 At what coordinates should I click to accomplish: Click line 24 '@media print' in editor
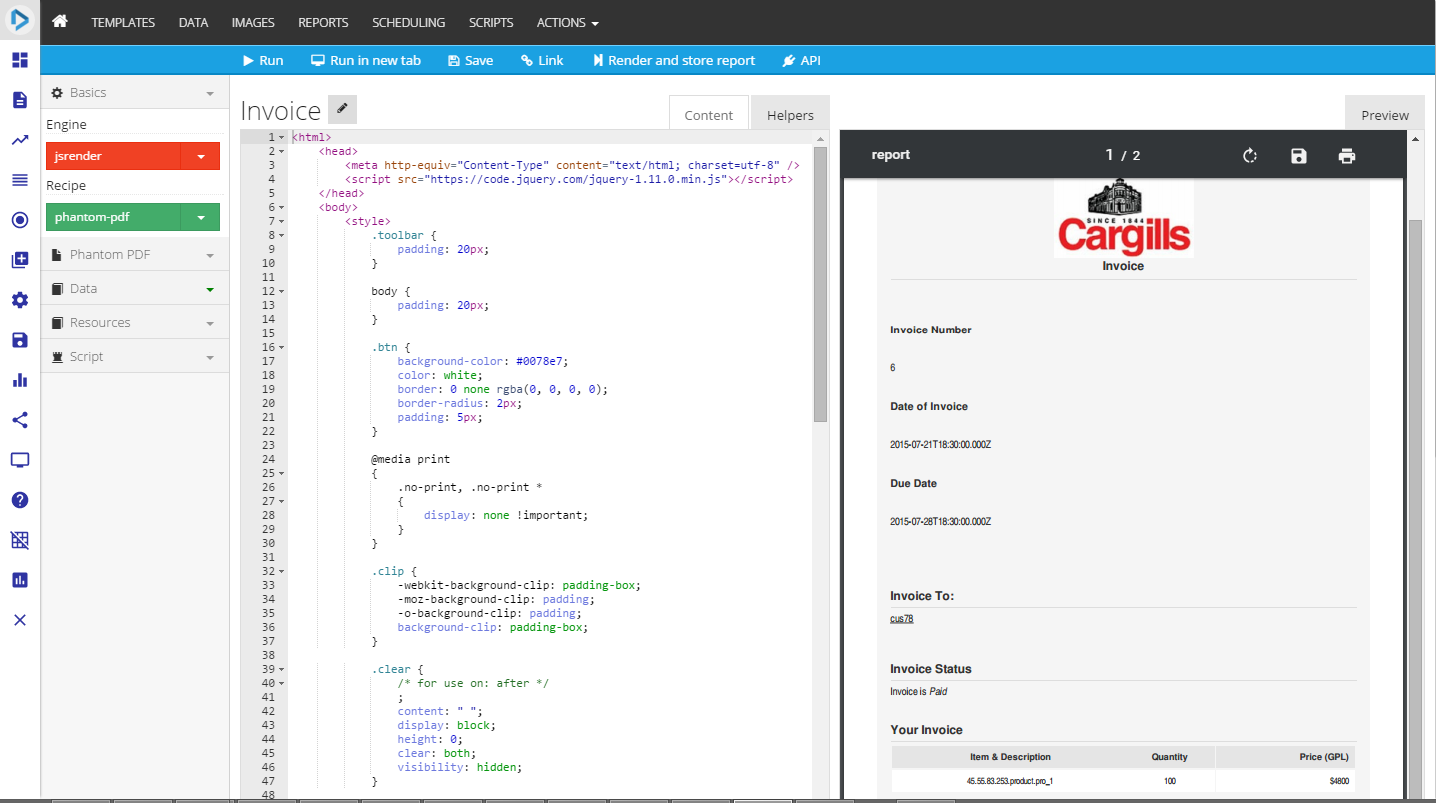[x=410, y=459]
